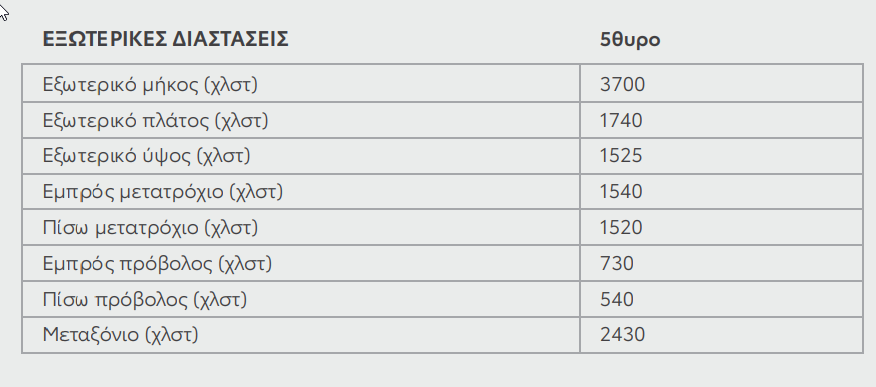Select the rear track value 1520
Screen dimensions: 876x387
(x=621, y=228)
